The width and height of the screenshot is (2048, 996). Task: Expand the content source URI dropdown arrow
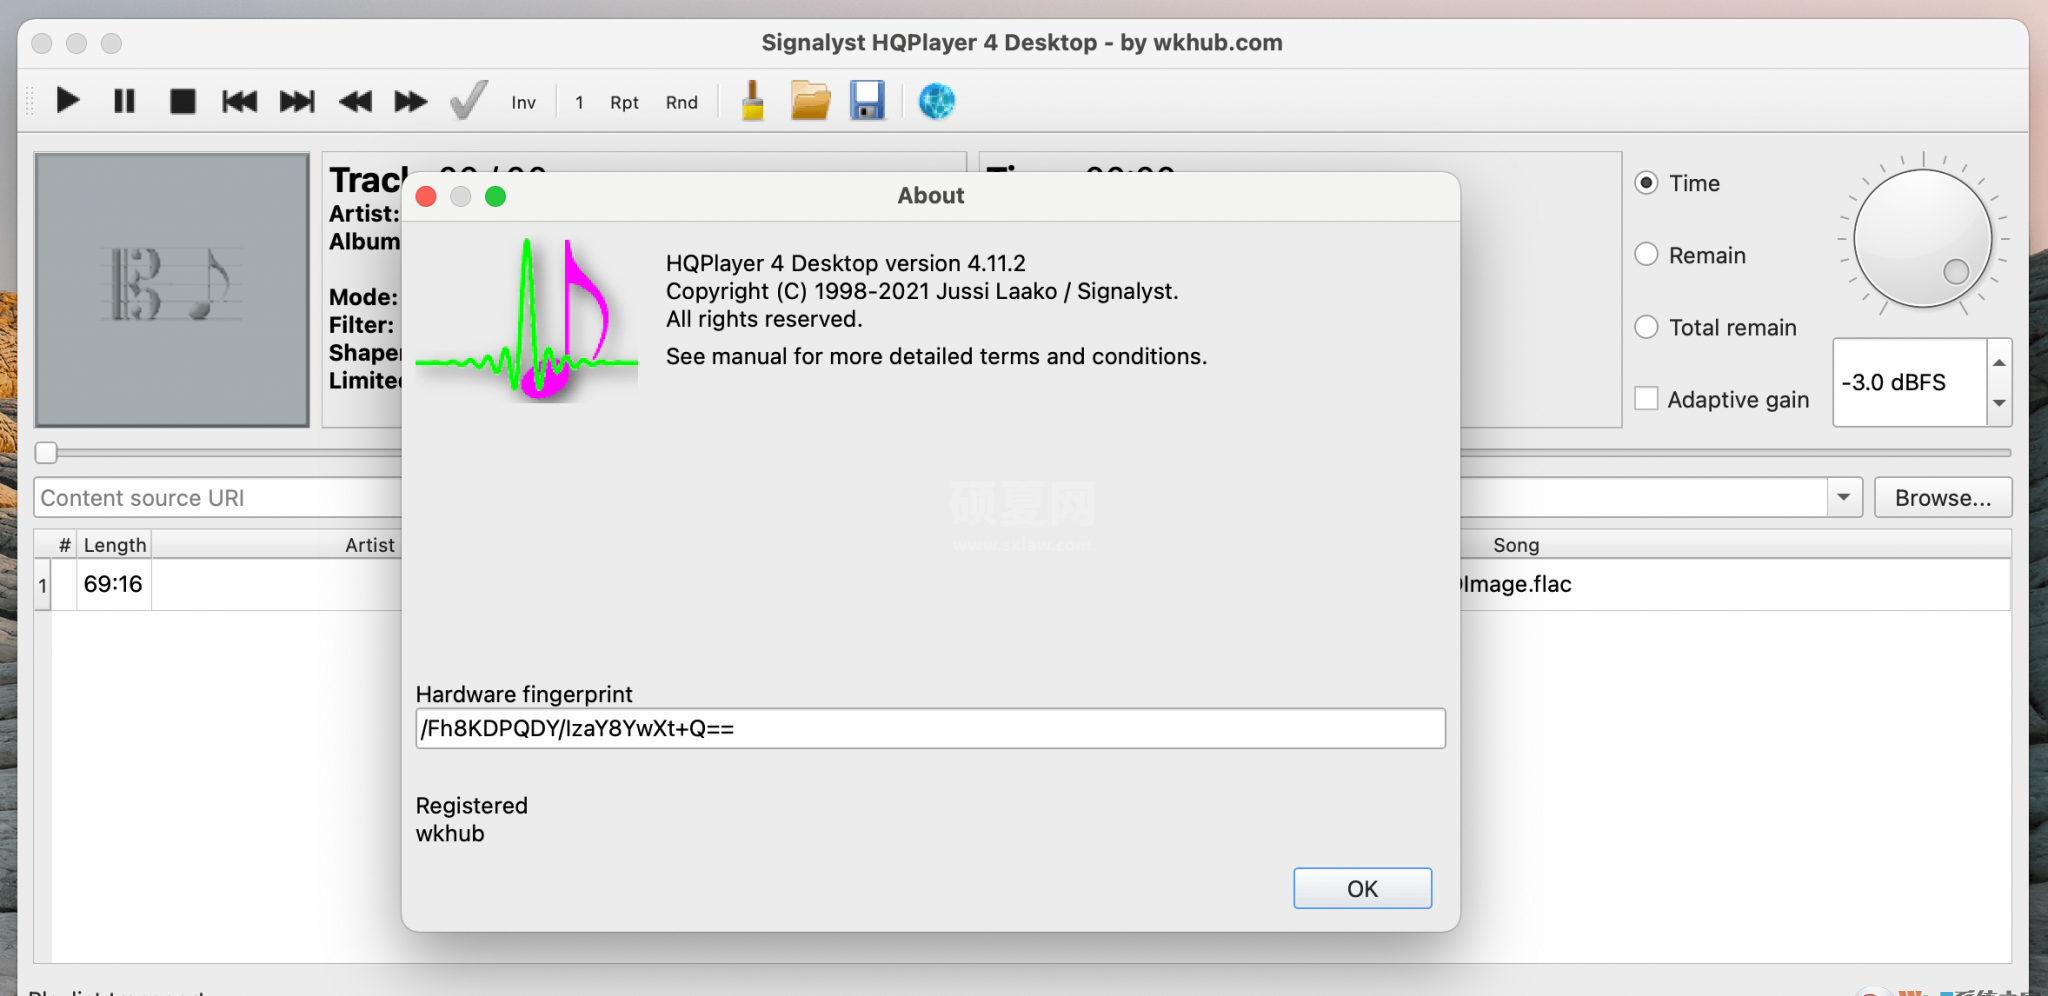1844,498
